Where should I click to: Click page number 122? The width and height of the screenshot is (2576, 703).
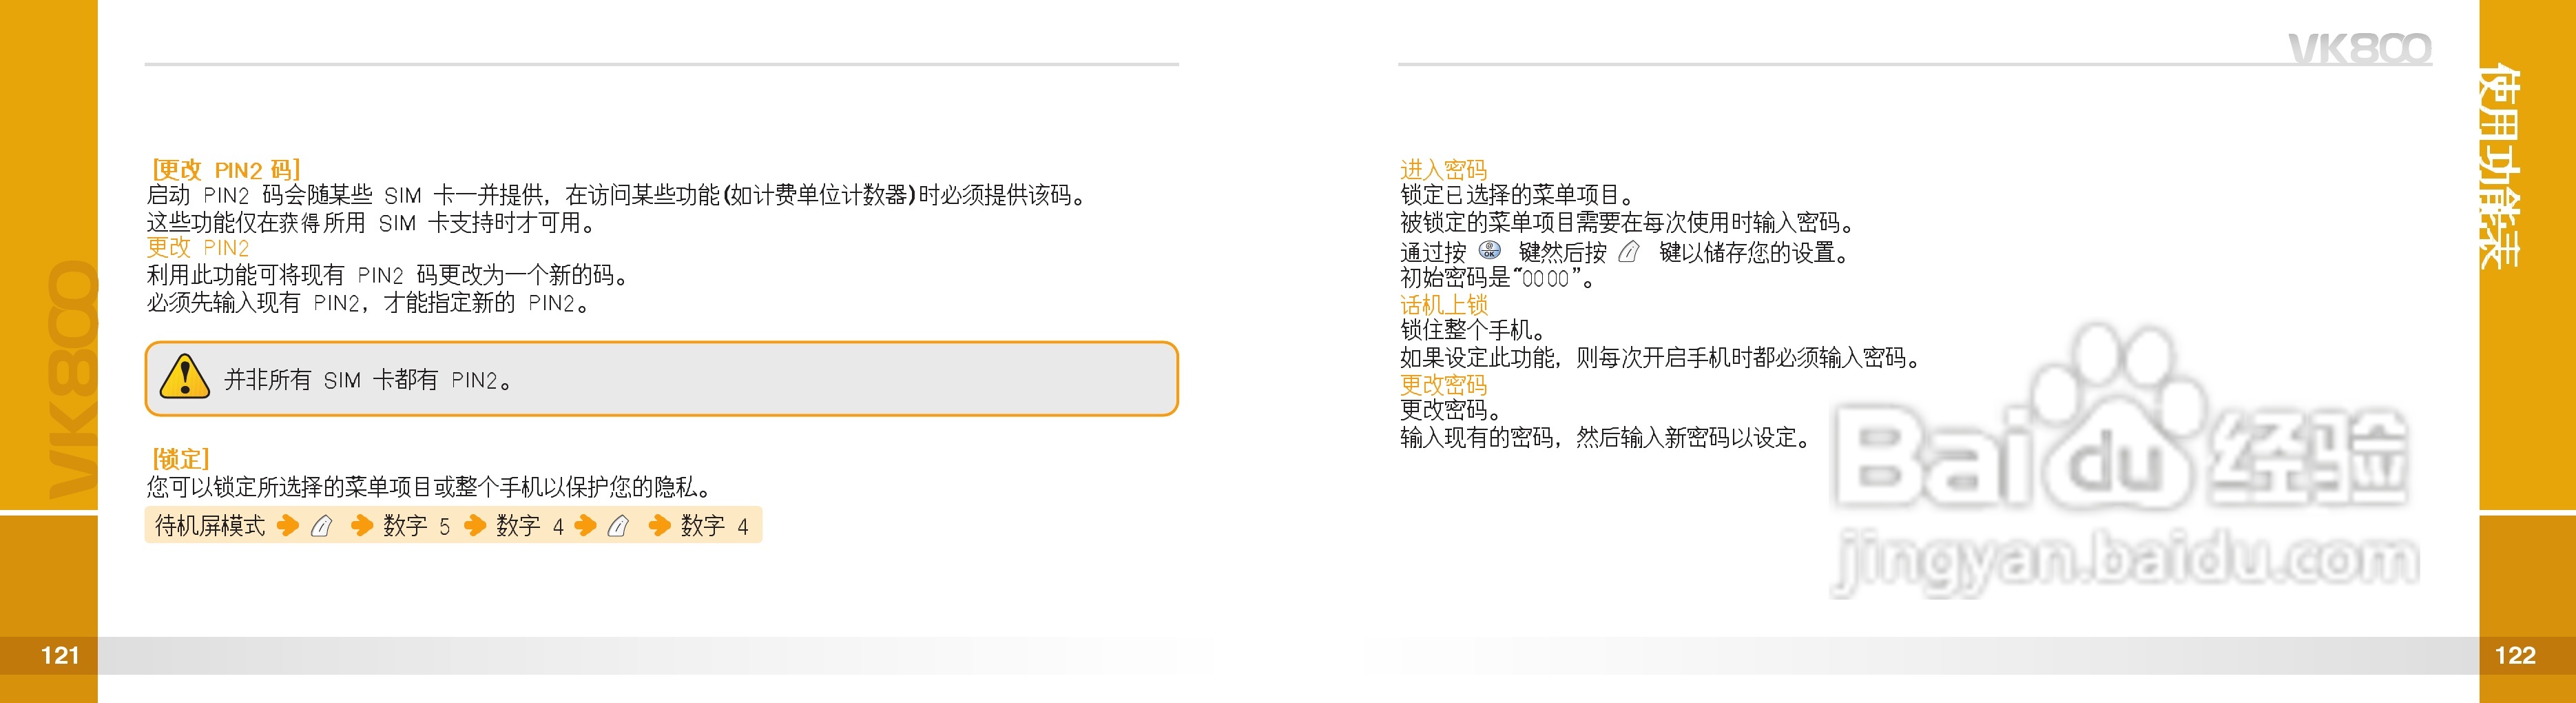tap(2515, 655)
